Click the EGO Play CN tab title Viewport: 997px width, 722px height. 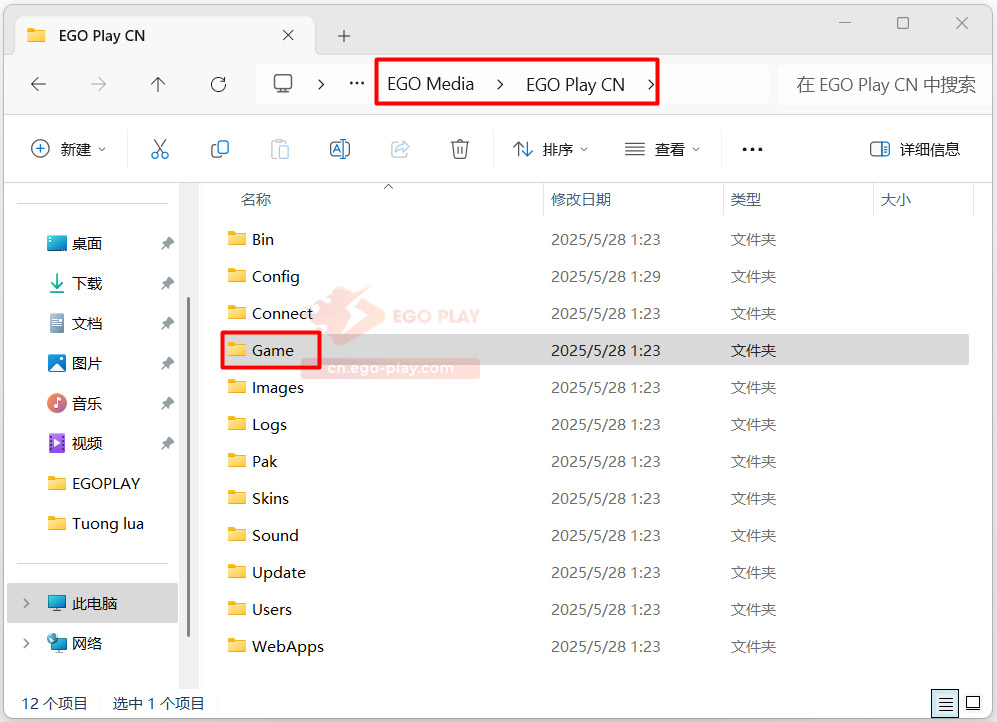(x=102, y=36)
